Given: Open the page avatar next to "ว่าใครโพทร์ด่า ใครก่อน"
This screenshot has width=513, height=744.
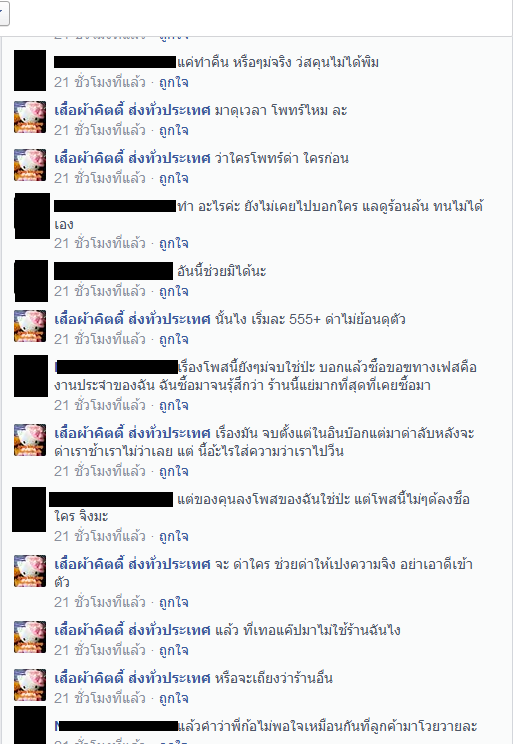Looking at the screenshot, I should click(x=30, y=165).
